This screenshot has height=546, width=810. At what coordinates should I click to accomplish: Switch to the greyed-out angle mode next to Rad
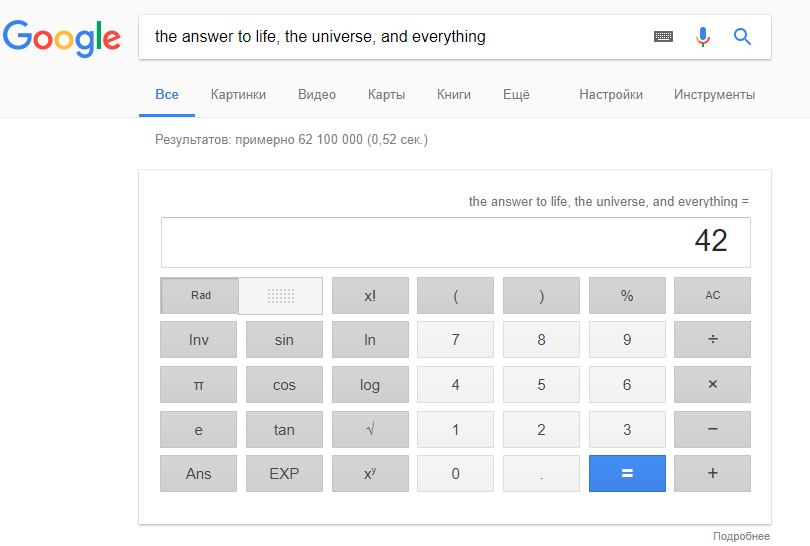click(281, 296)
